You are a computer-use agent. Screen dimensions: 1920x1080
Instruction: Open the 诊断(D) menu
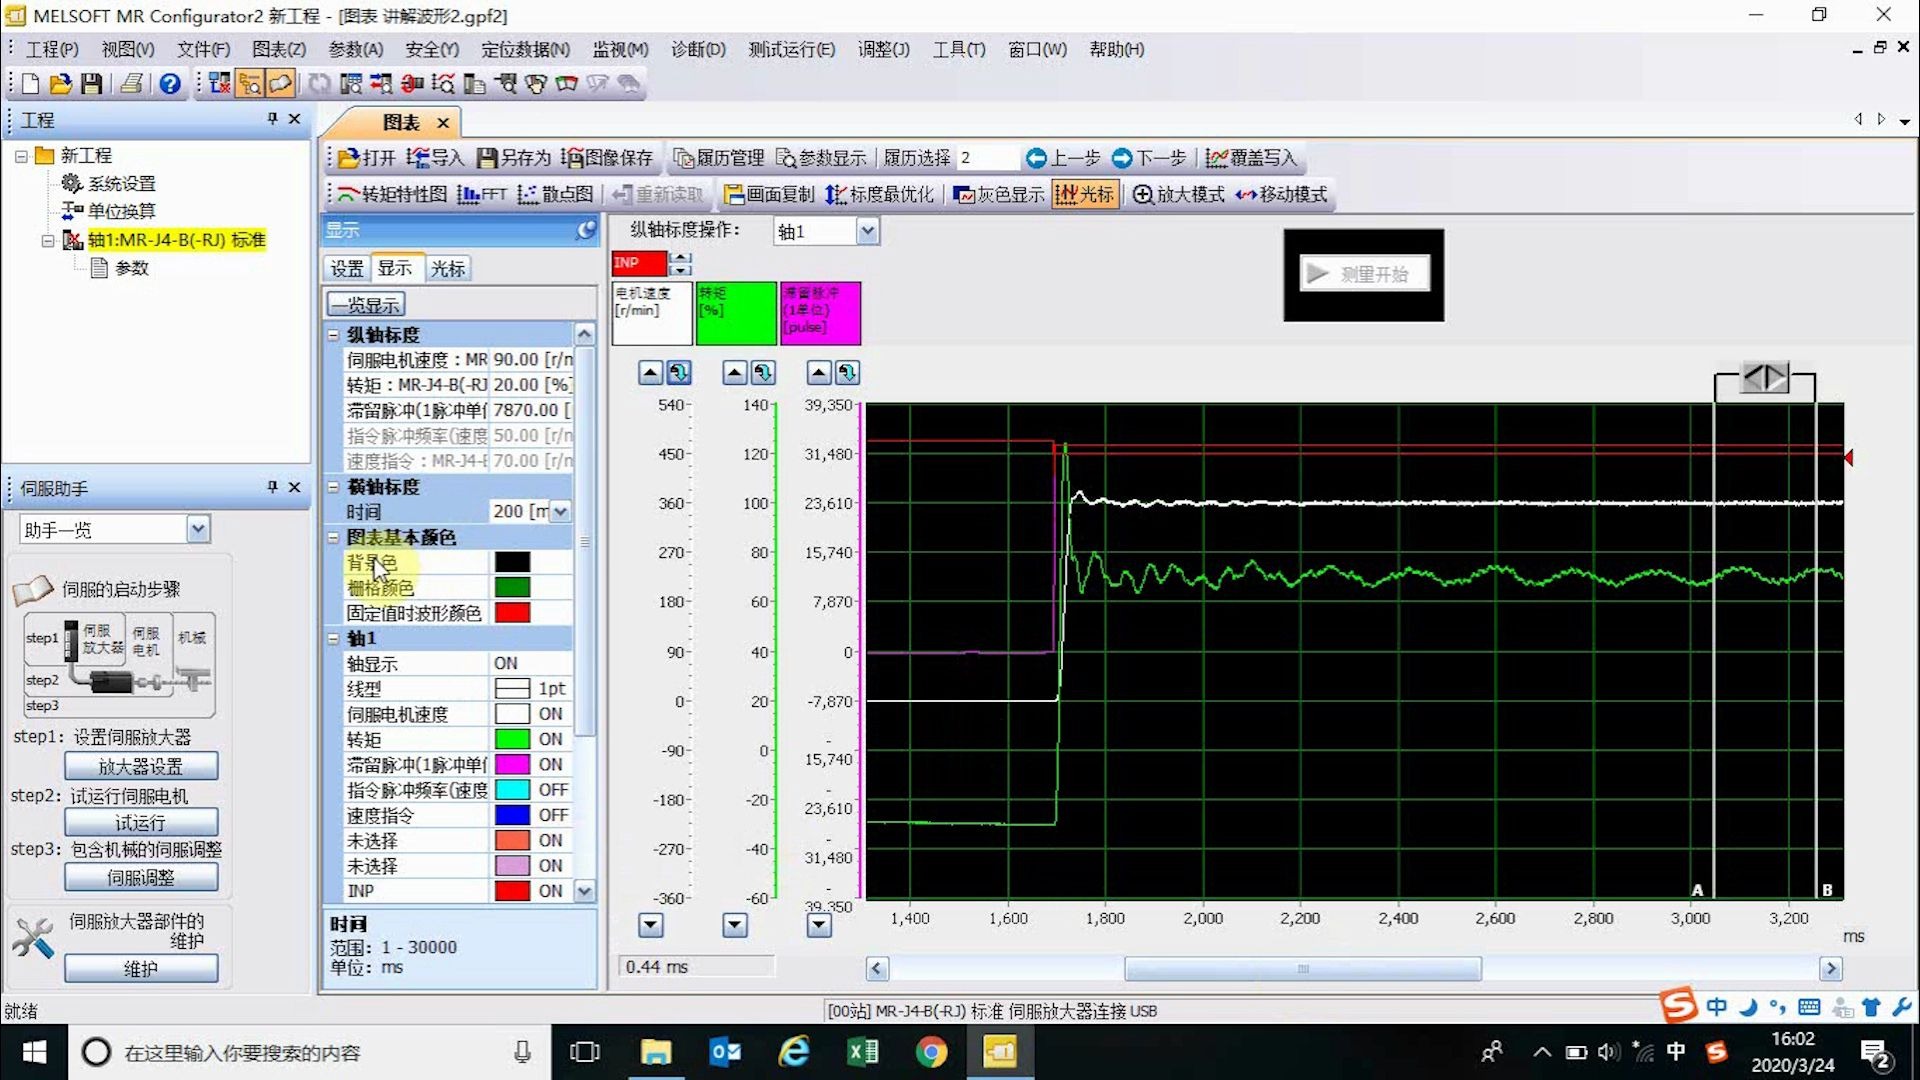(697, 49)
